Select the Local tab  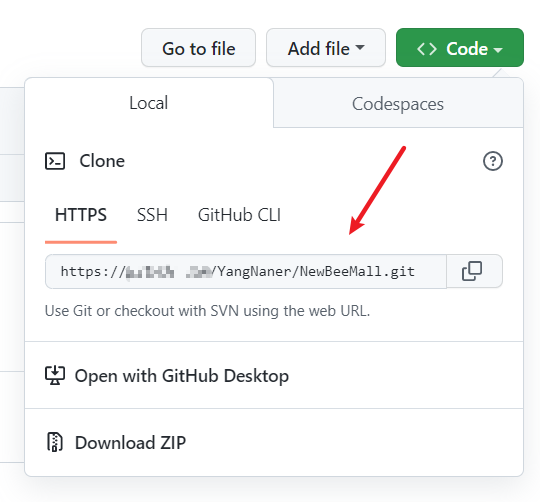[149, 103]
